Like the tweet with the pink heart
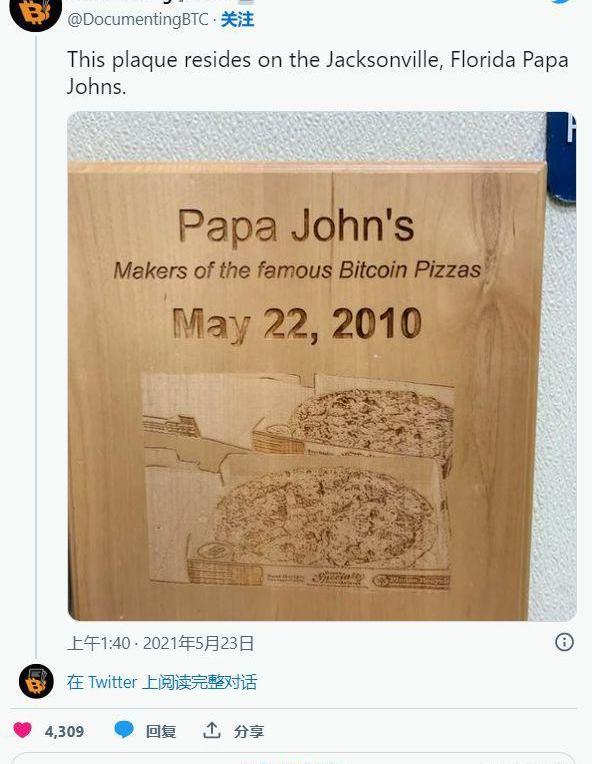Screen dimensions: 592x764 (22, 730)
